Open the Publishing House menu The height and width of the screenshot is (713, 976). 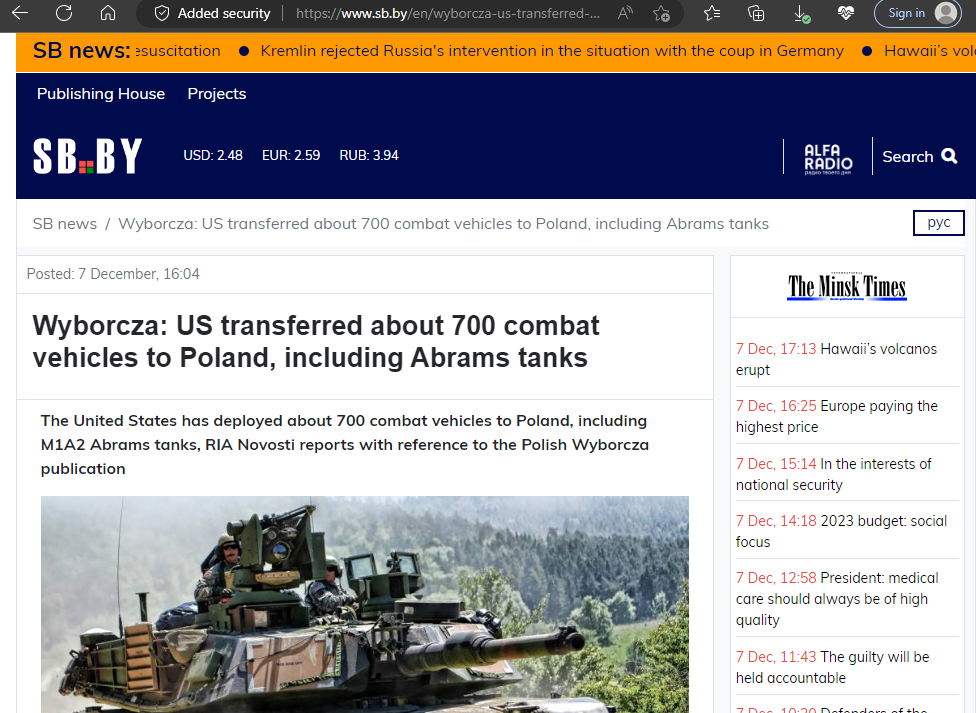coord(101,93)
